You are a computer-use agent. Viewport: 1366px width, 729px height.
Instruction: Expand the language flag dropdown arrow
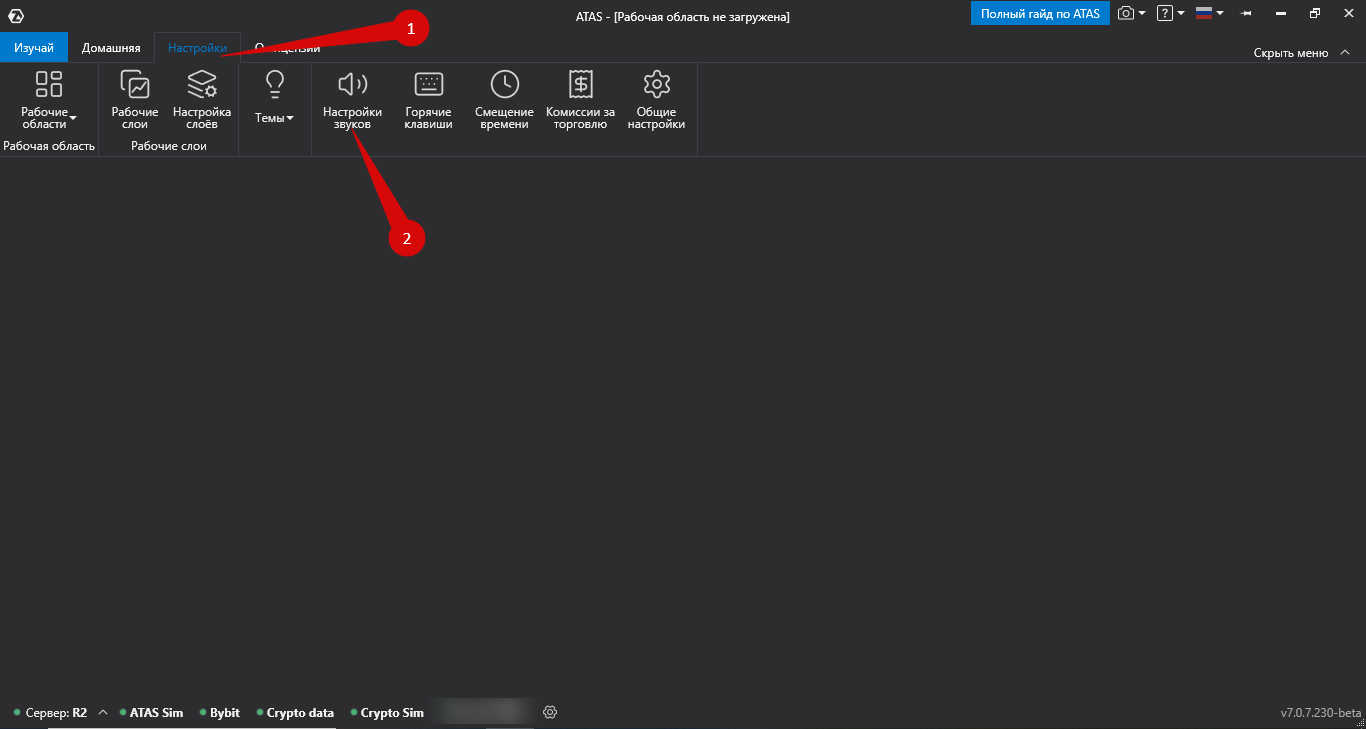click(1220, 14)
